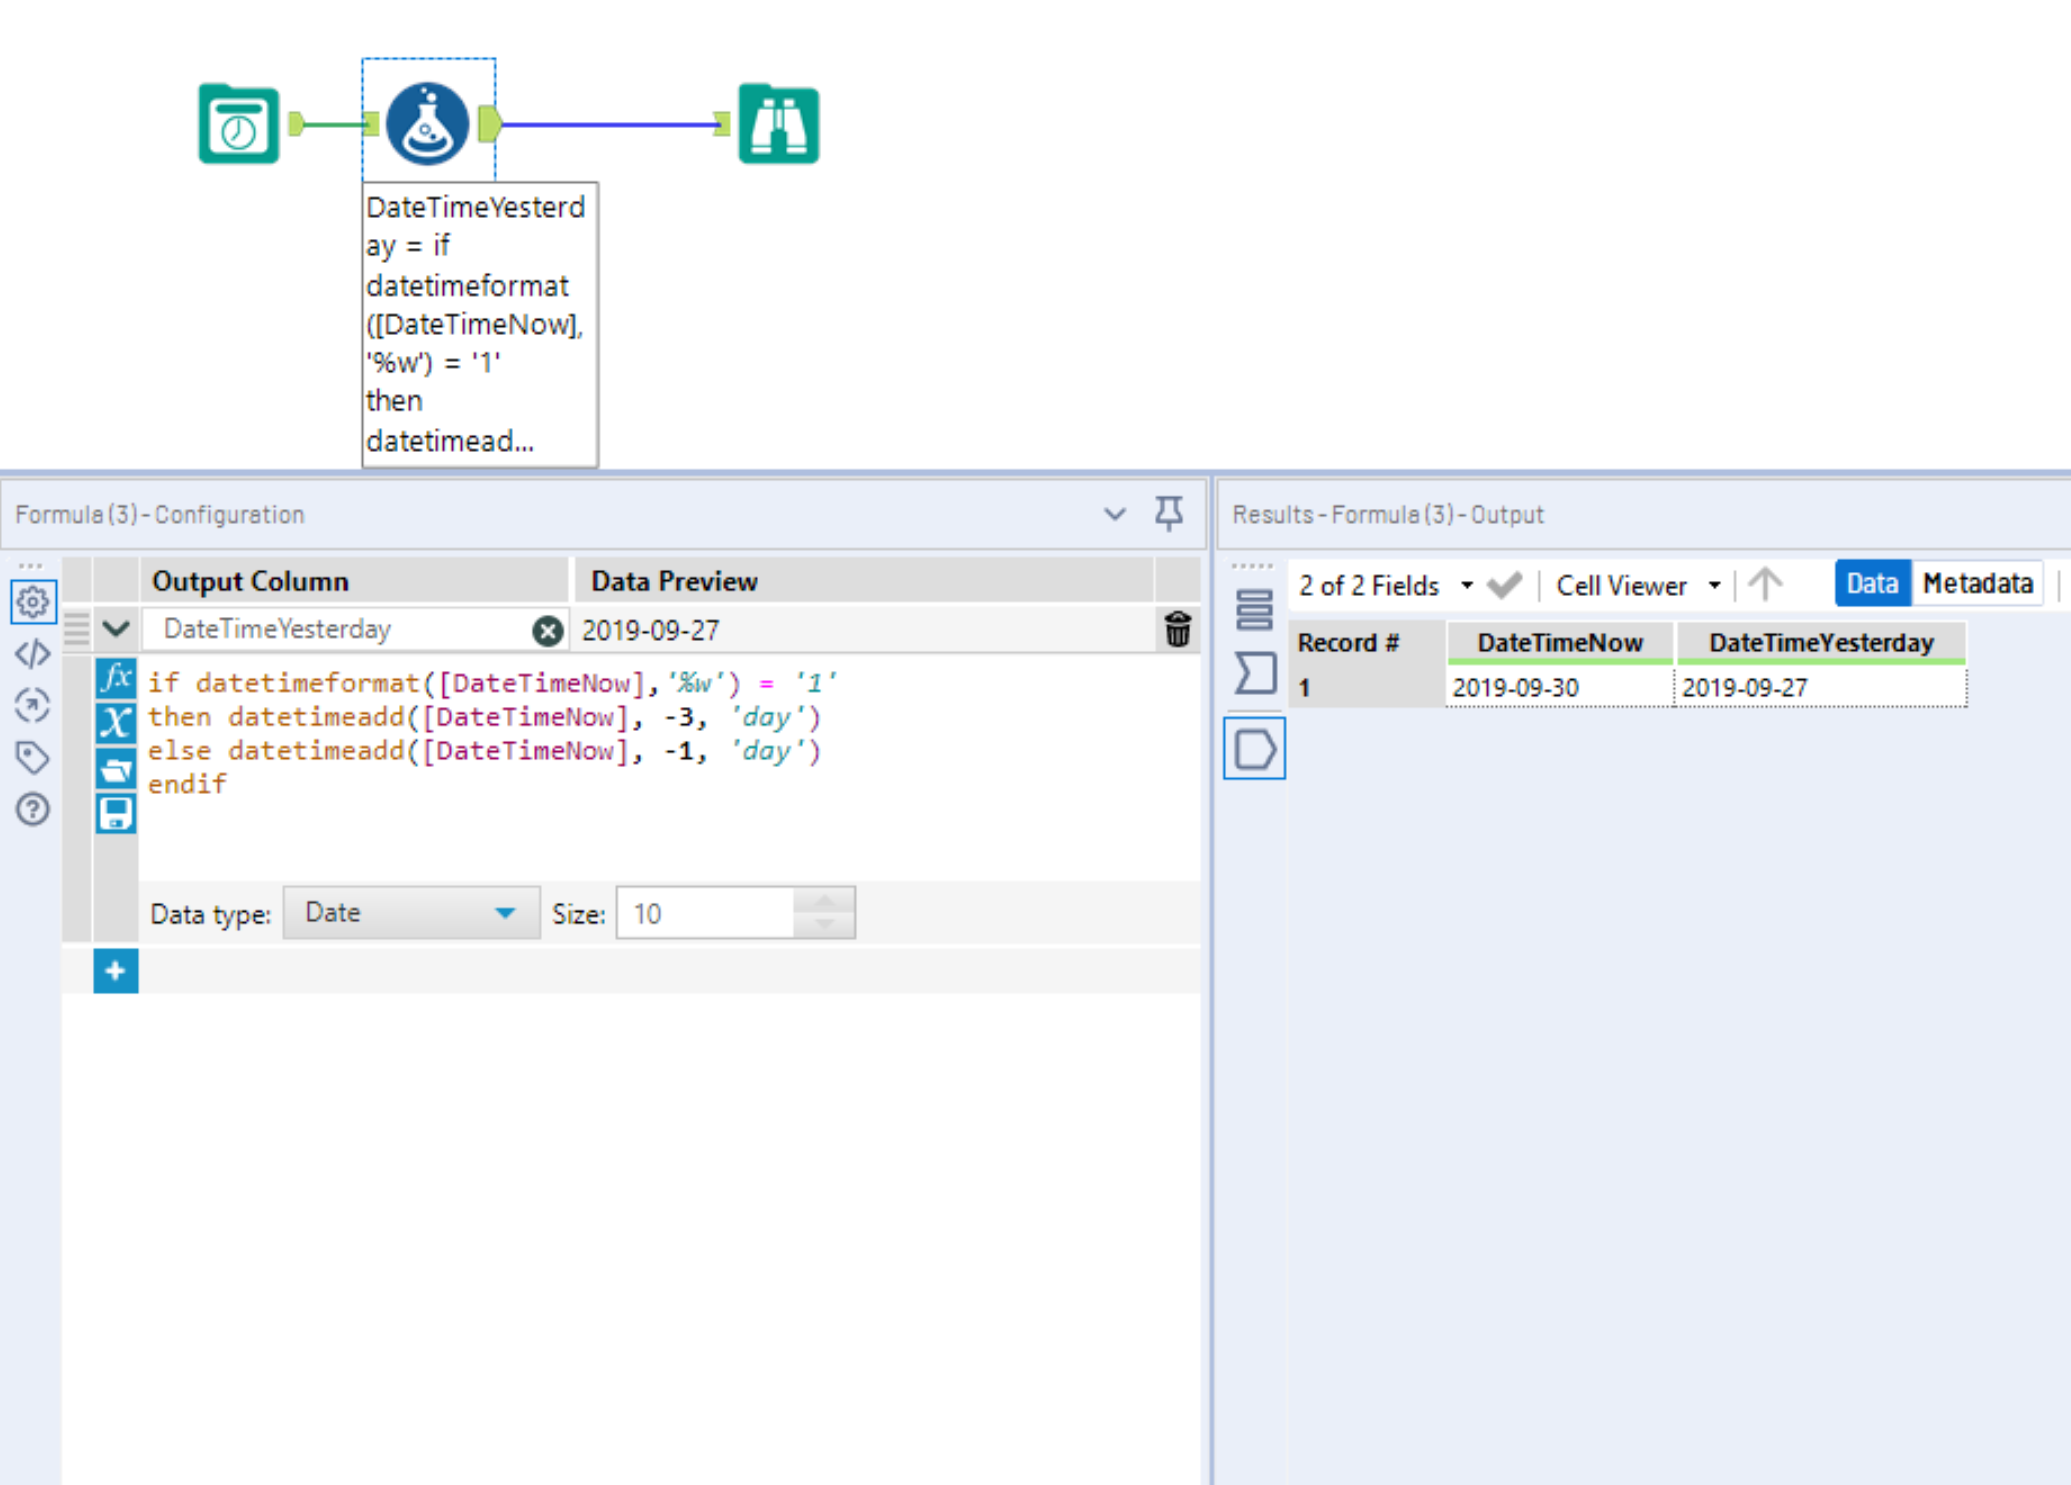Open the columns and variables list (X icon)
Screen dimensions: 2071x1485
point(115,722)
